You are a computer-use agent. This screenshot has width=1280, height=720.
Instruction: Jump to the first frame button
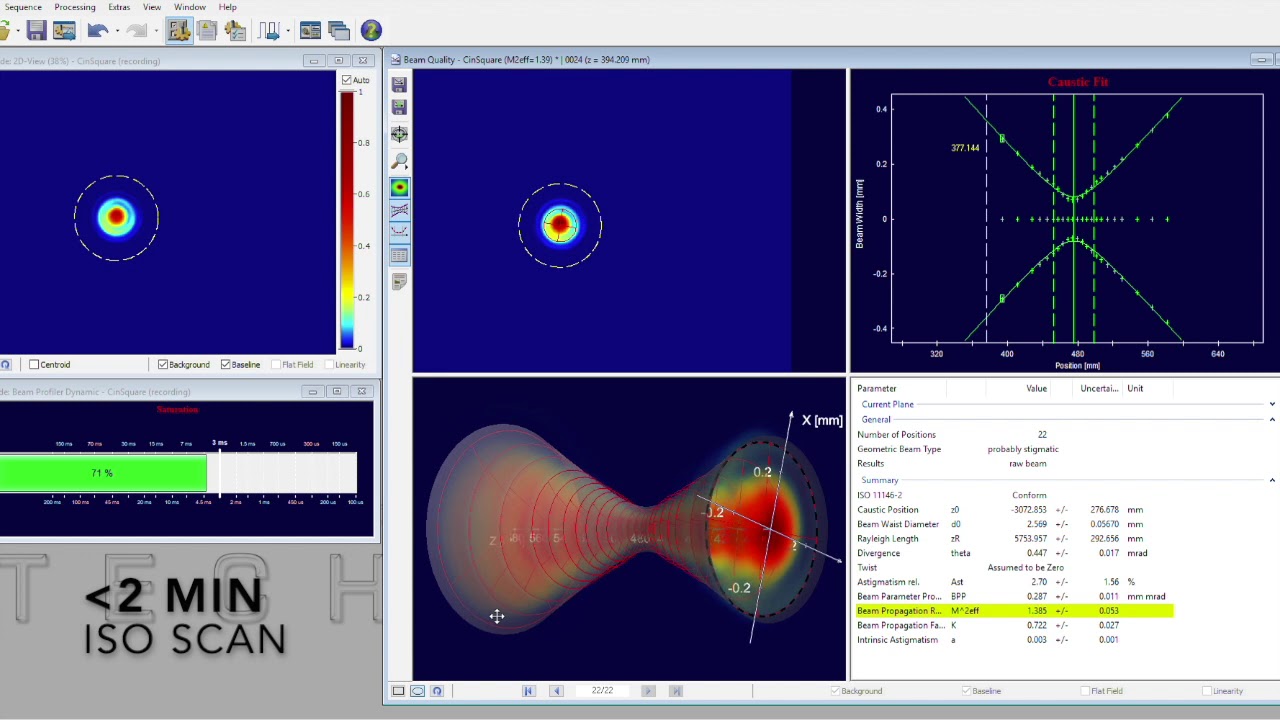pos(528,691)
